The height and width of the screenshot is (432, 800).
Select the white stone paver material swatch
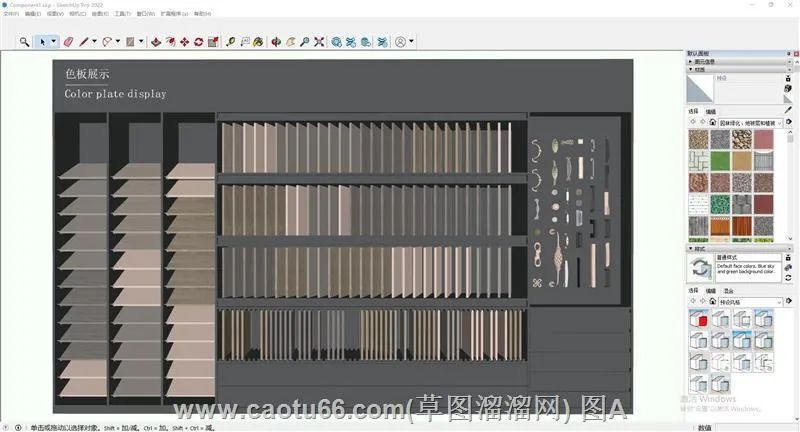coord(698,161)
